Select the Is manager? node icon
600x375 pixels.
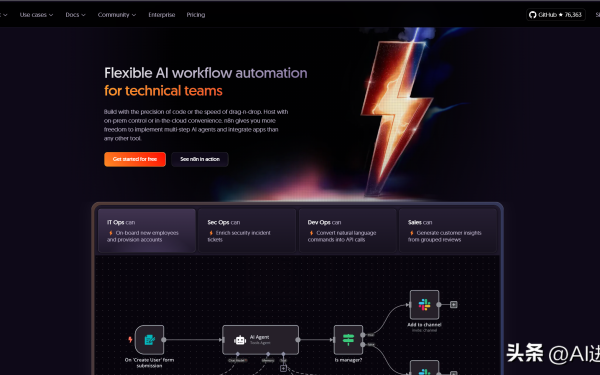pyautogui.click(x=348, y=340)
